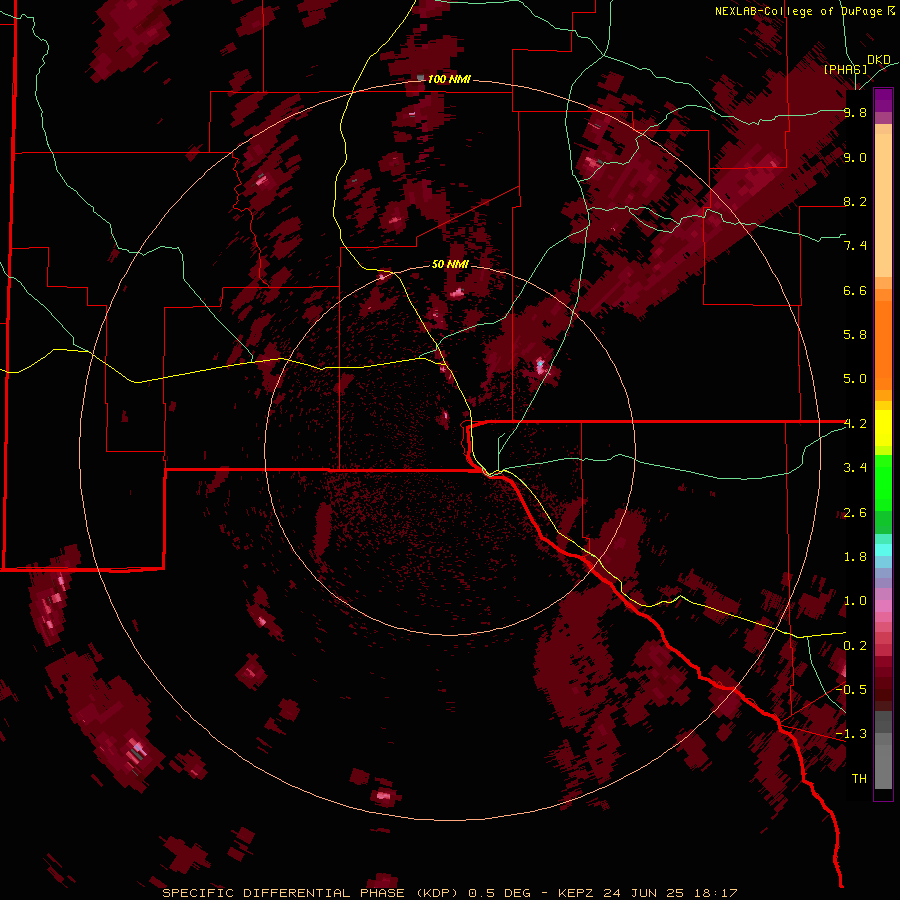Click the 4.2 legend value
Screen dimensions: 900x900
pyautogui.click(x=855, y=424)
